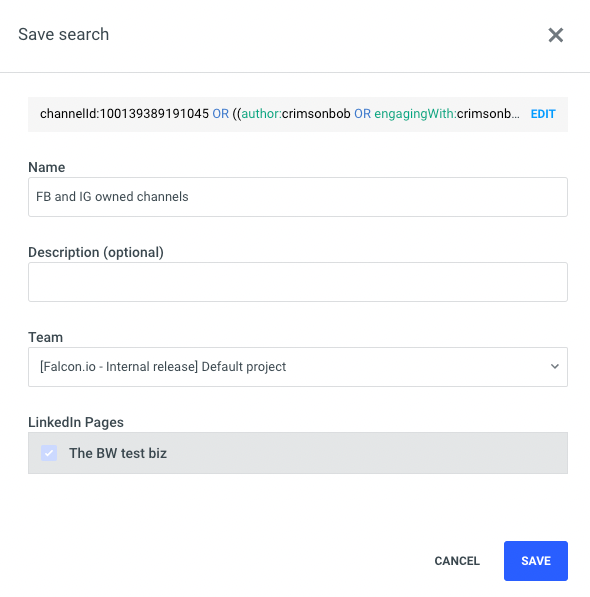
Task: Click the EDIT link beside the query
Action: 543,114
